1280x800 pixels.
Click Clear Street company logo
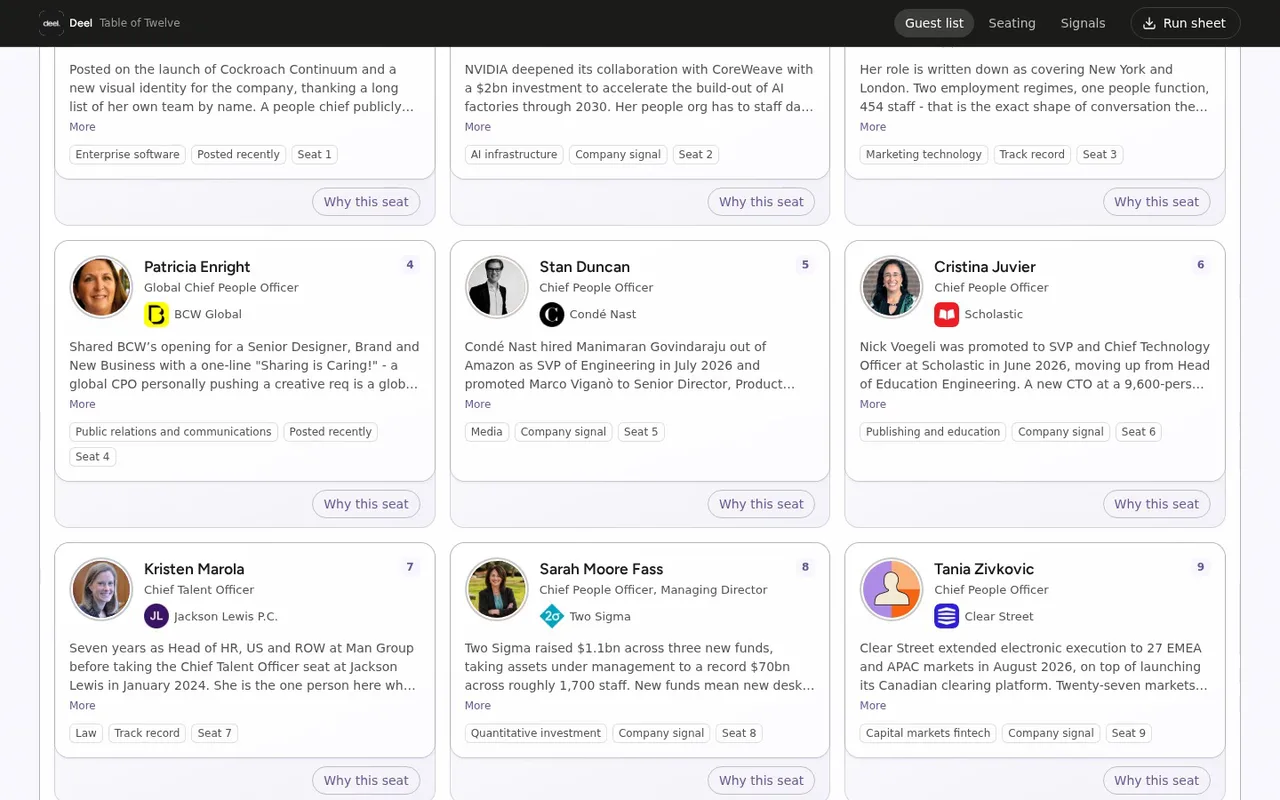[947, 616]
